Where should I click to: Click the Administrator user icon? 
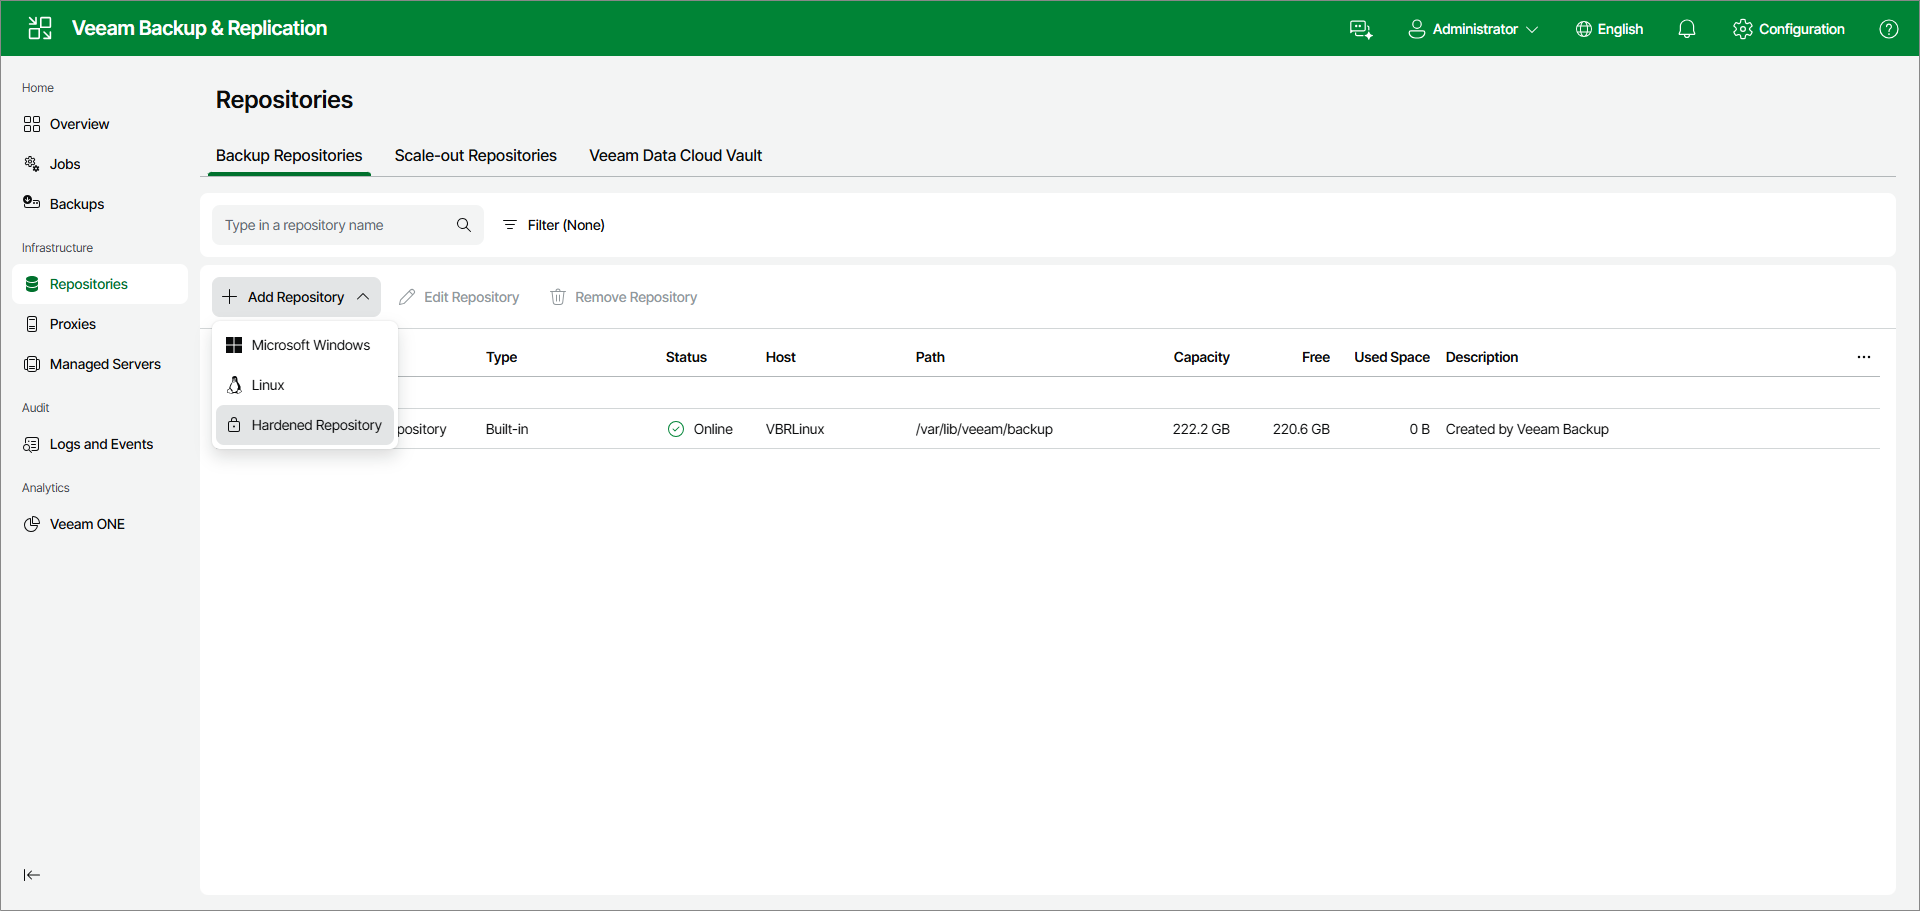[x=1416, y=29]
